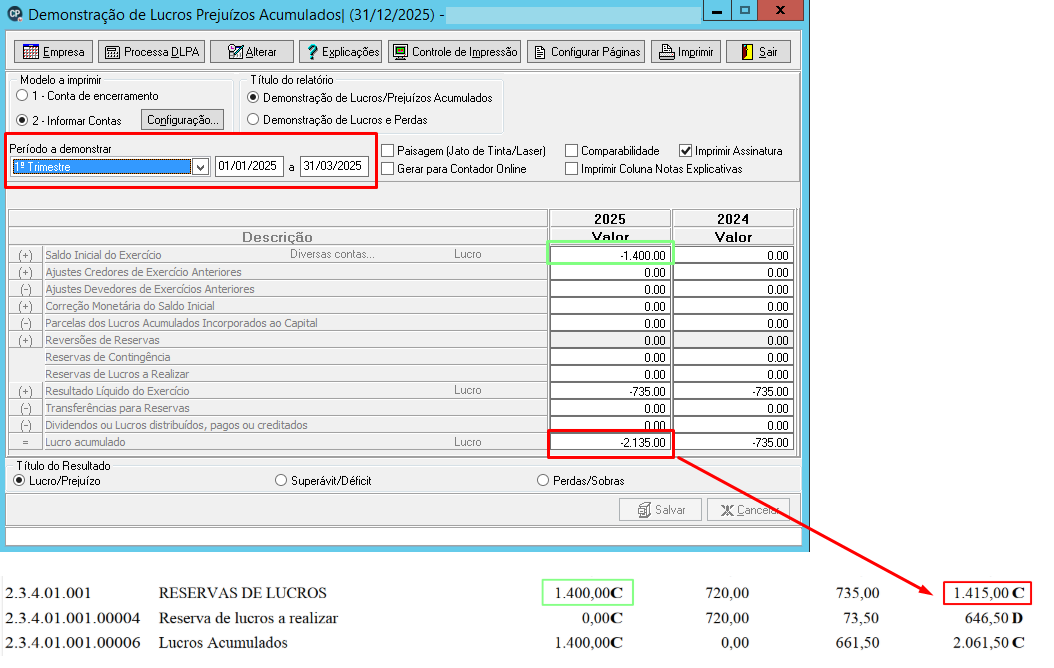Click the 2025 column header

pos(610,219)
